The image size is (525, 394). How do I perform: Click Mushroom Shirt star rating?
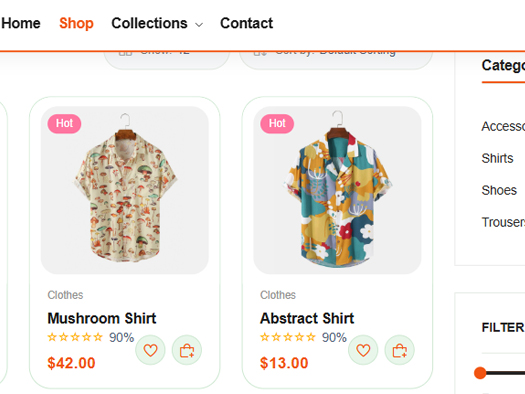tap(75, 337)
